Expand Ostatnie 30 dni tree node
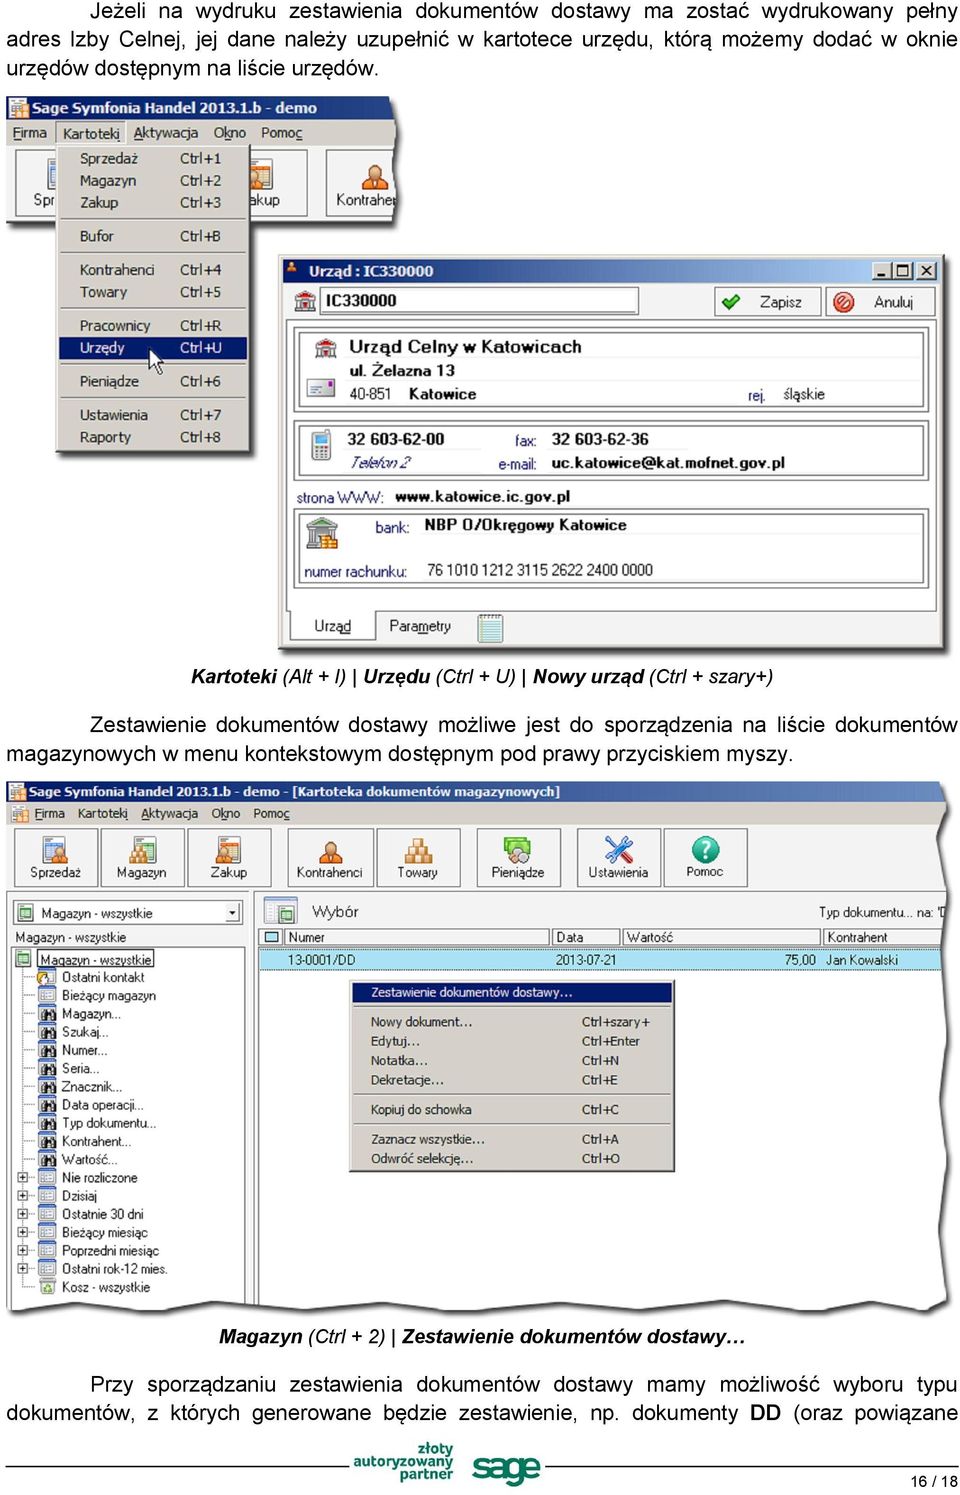 tap(23, 1214)
